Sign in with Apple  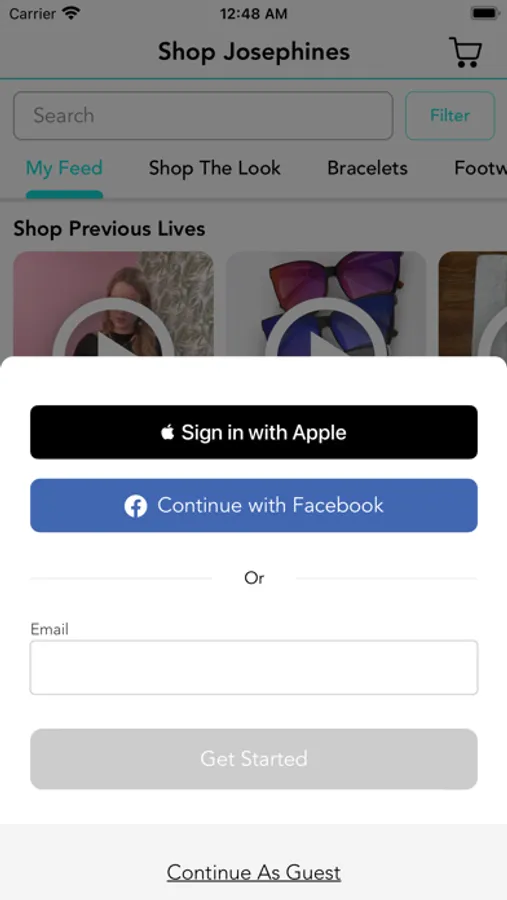click(x=254, y=432)
